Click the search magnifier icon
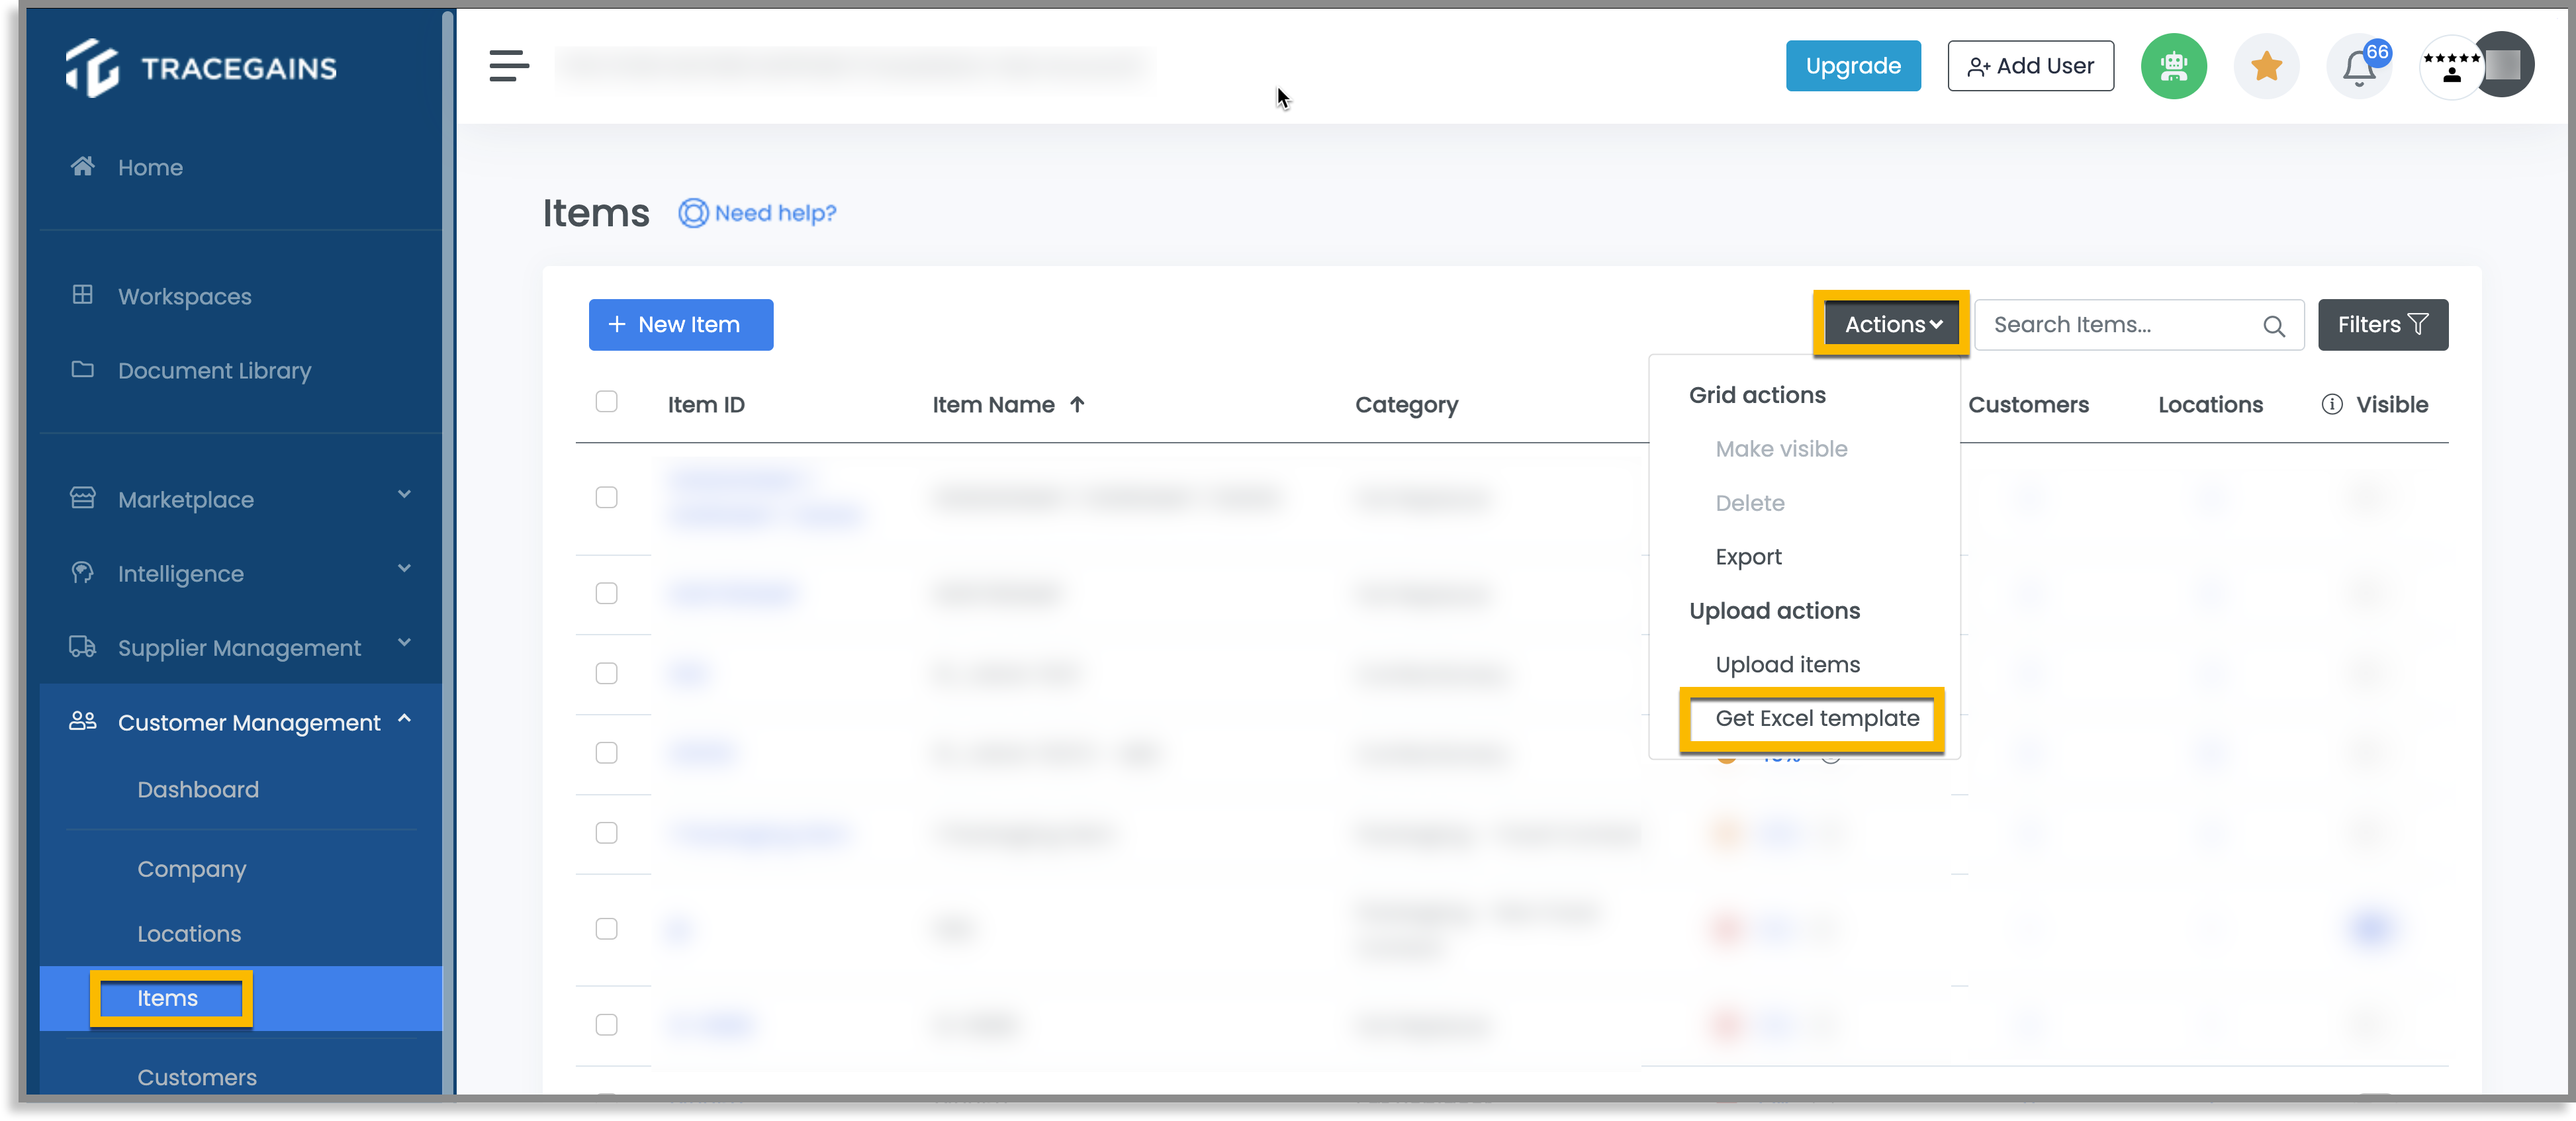The image size is (2576, 1121). pyautogui.click(x=2273, y=326)
